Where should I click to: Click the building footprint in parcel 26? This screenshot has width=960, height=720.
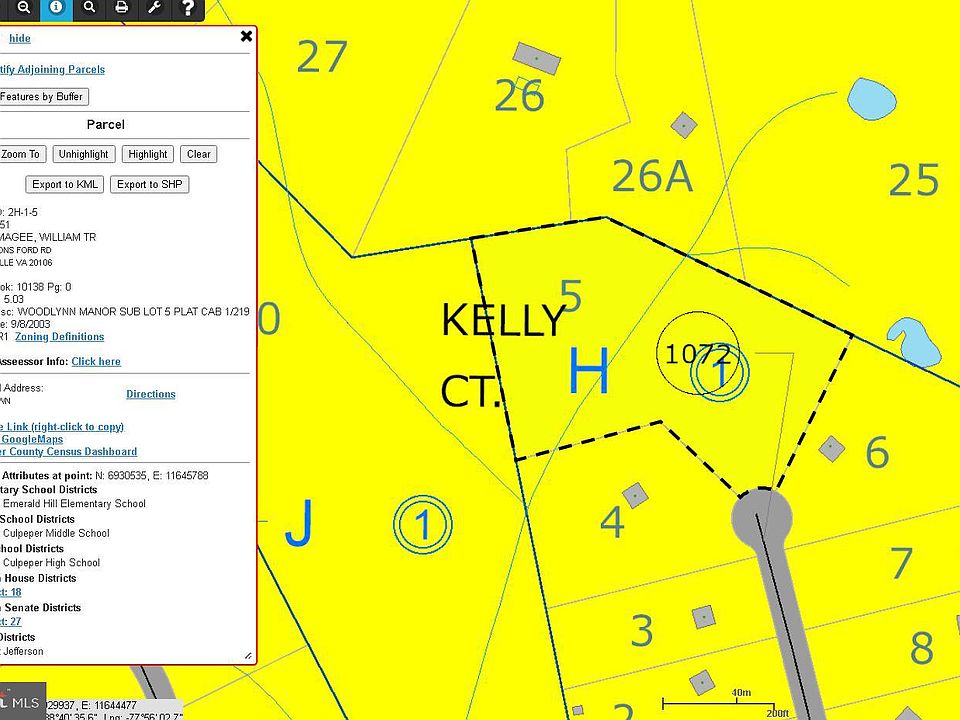[536, 58]
